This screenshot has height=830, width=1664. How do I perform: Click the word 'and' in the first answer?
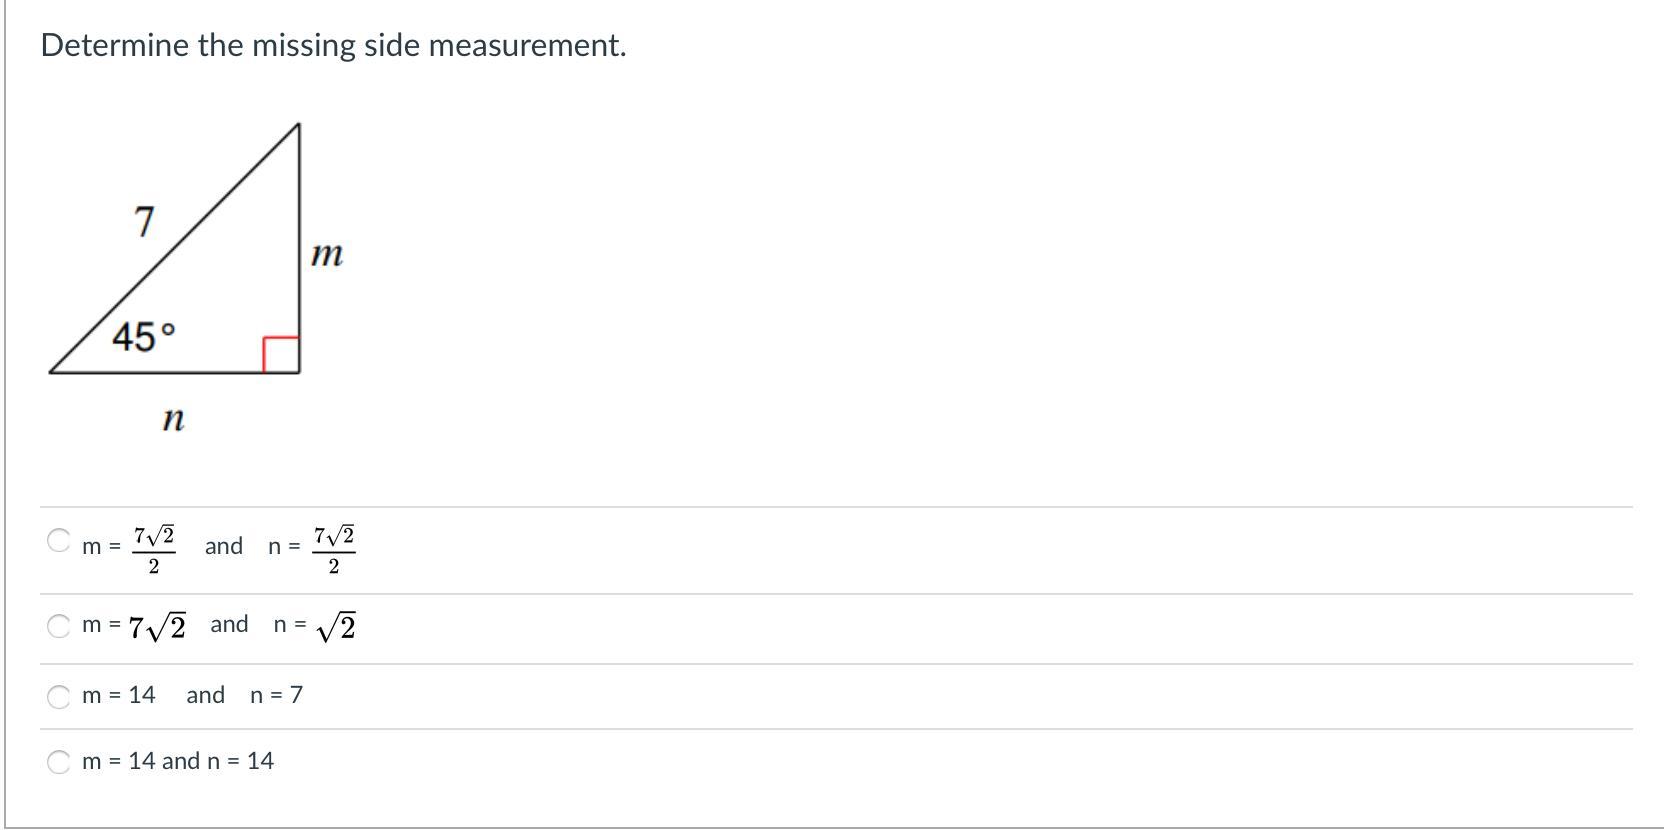point(224,546)
